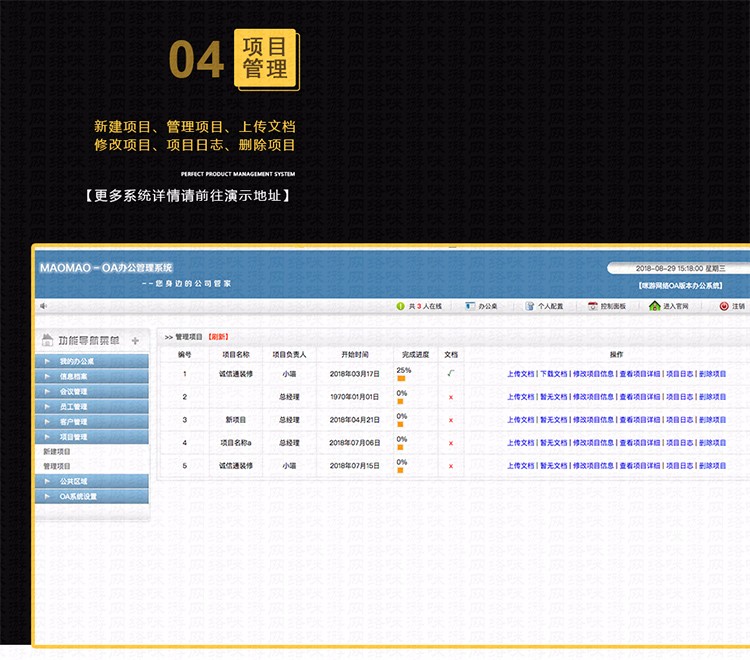This screenshot has width=750, height=660.
Task: Expand the 公共区域 sidebar section
Action: [92, 481]
